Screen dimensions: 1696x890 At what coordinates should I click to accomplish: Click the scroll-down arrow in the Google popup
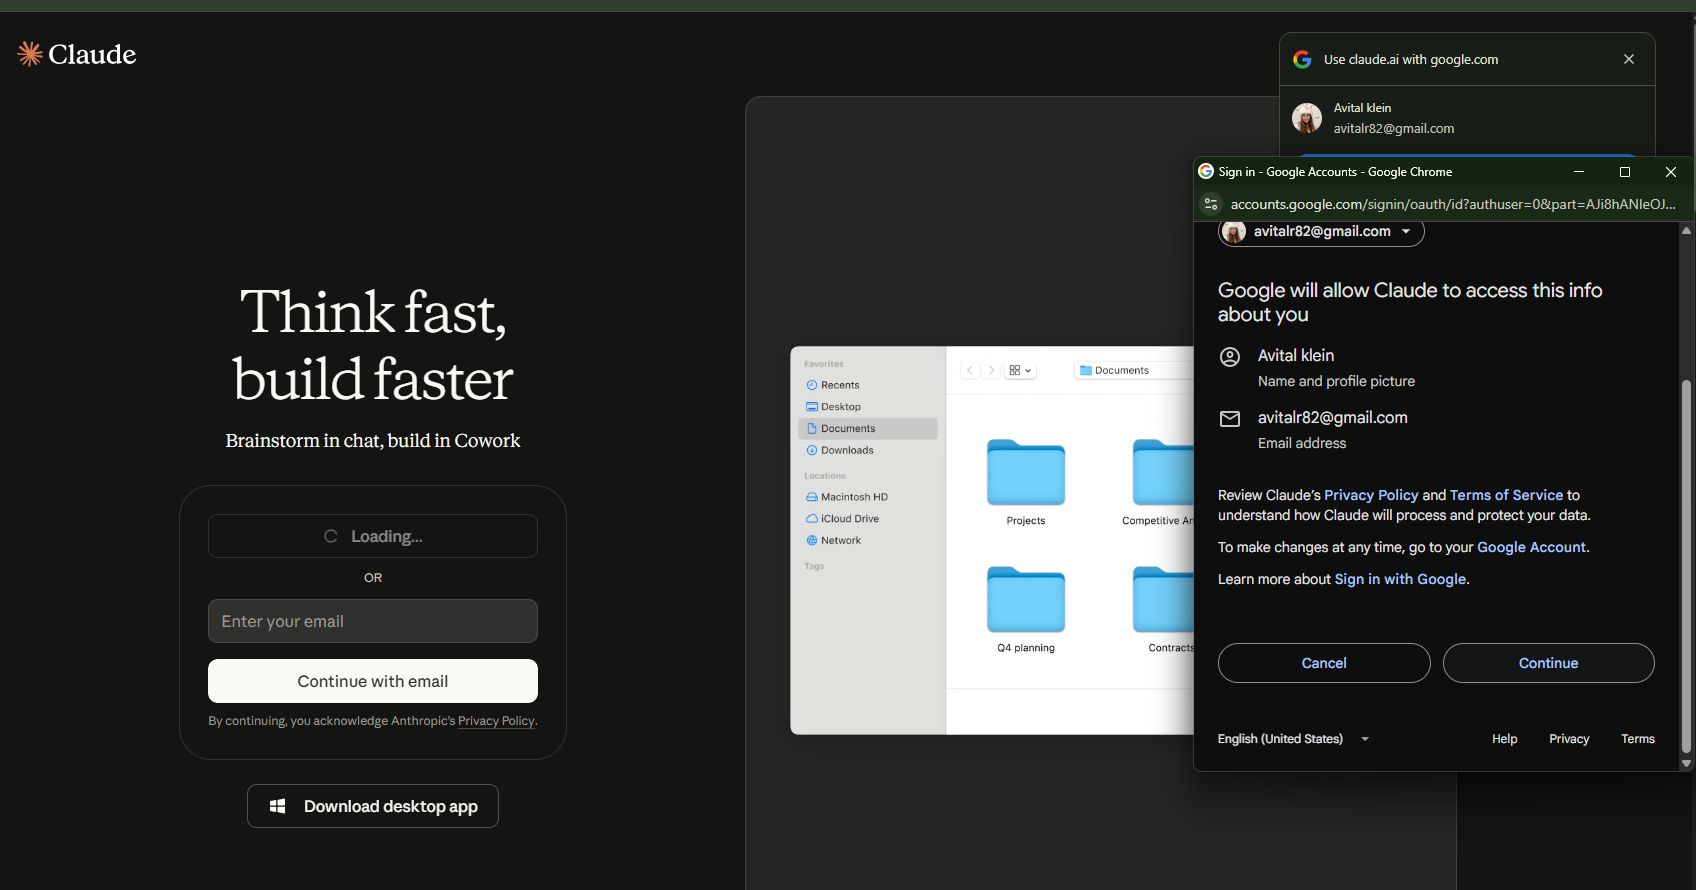point(1686,763)
